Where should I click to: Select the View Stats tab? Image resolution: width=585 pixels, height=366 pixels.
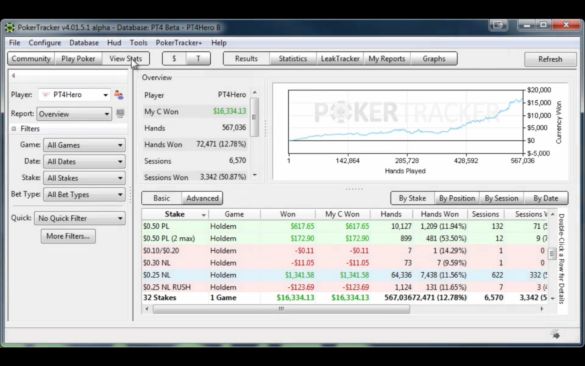[x=126, y=59]
